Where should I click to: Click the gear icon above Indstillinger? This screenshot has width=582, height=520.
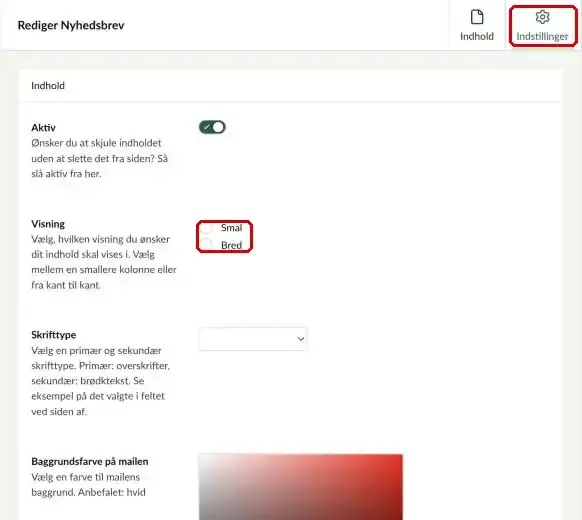point(542,17)
